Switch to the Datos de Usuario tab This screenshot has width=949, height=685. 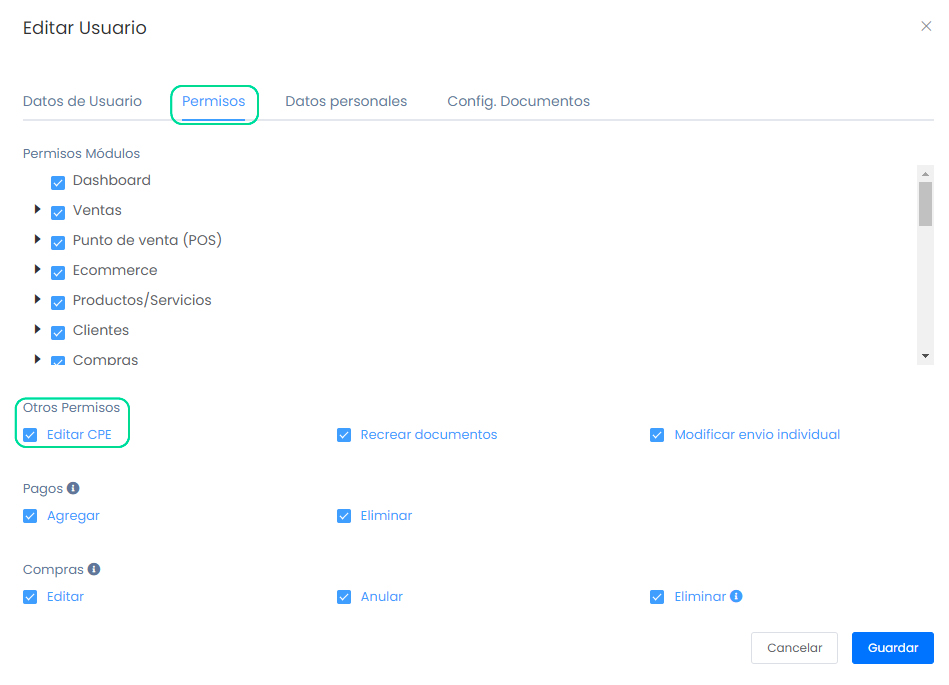82,101
